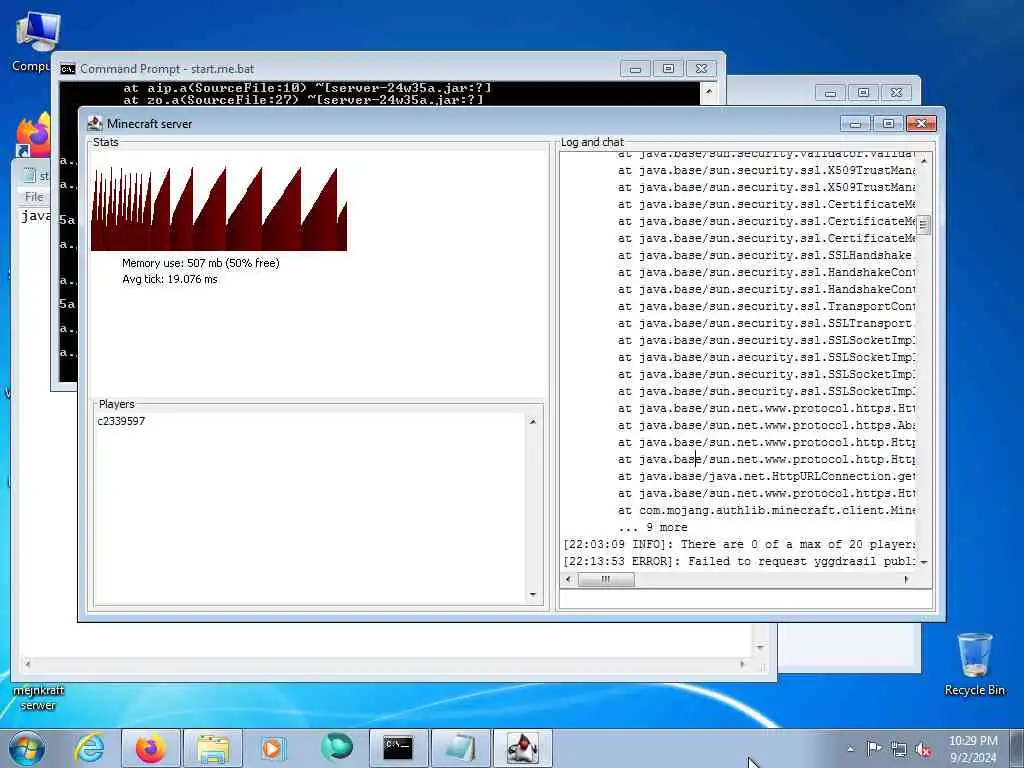This screenshot has height=768, width=1024.
Task: Open the Start menu orb
Action: click(27, 748)
